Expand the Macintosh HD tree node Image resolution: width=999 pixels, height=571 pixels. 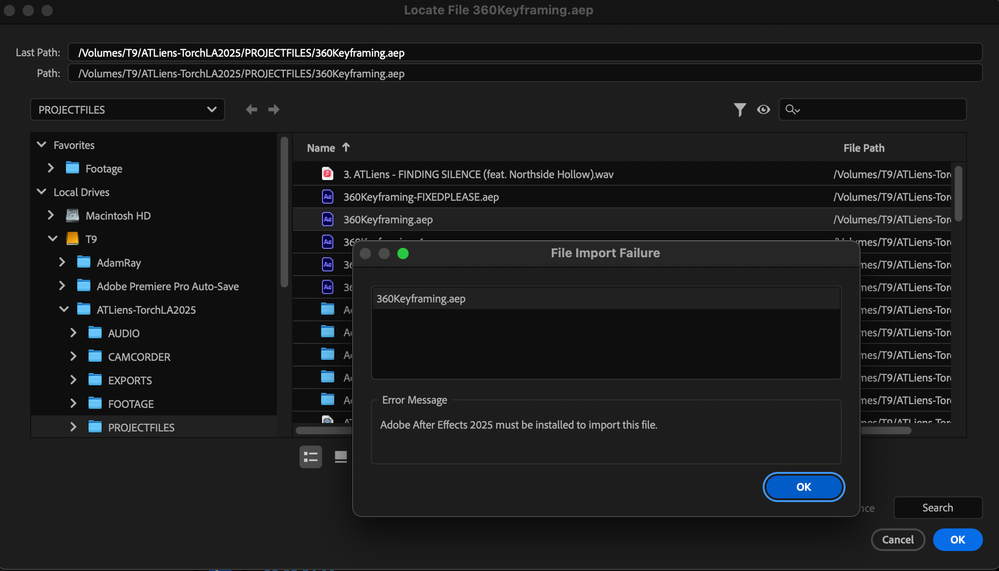pyautogui.click(x=51, y=215)
